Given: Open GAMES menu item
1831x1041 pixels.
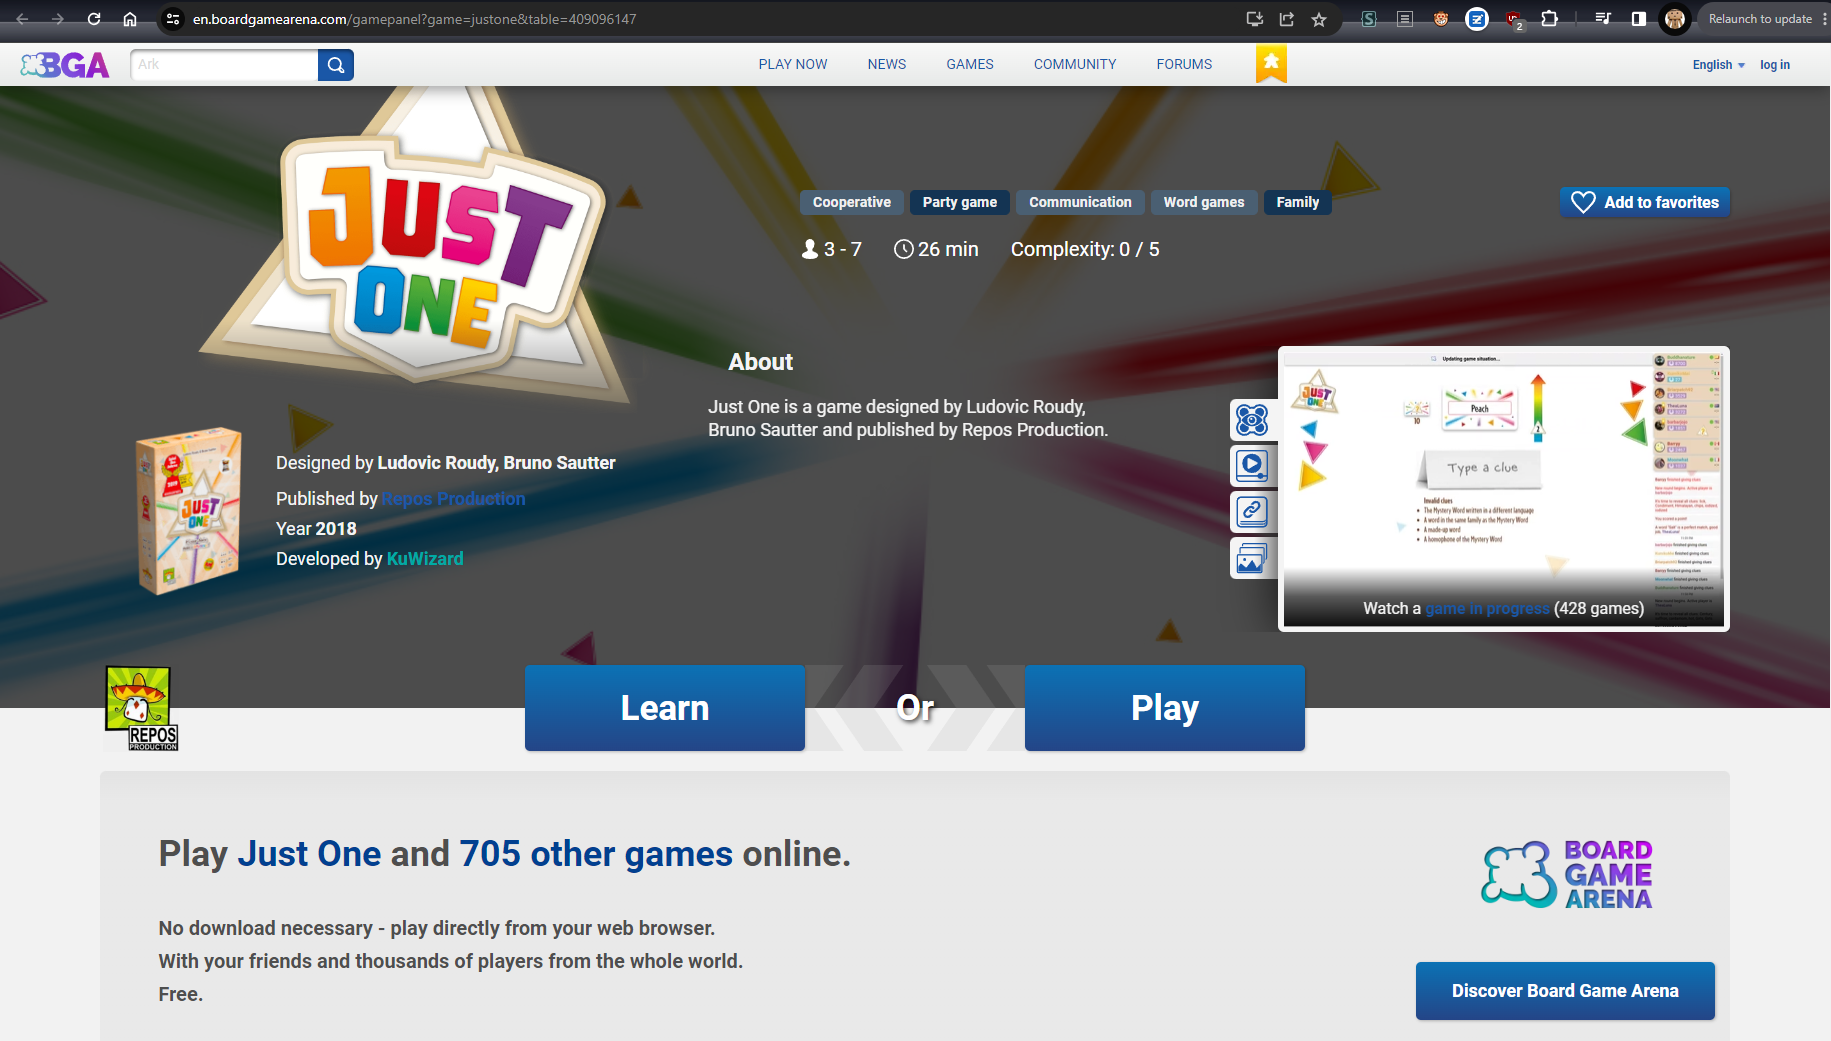Looking at the screenshot, I should coord(970,64).
